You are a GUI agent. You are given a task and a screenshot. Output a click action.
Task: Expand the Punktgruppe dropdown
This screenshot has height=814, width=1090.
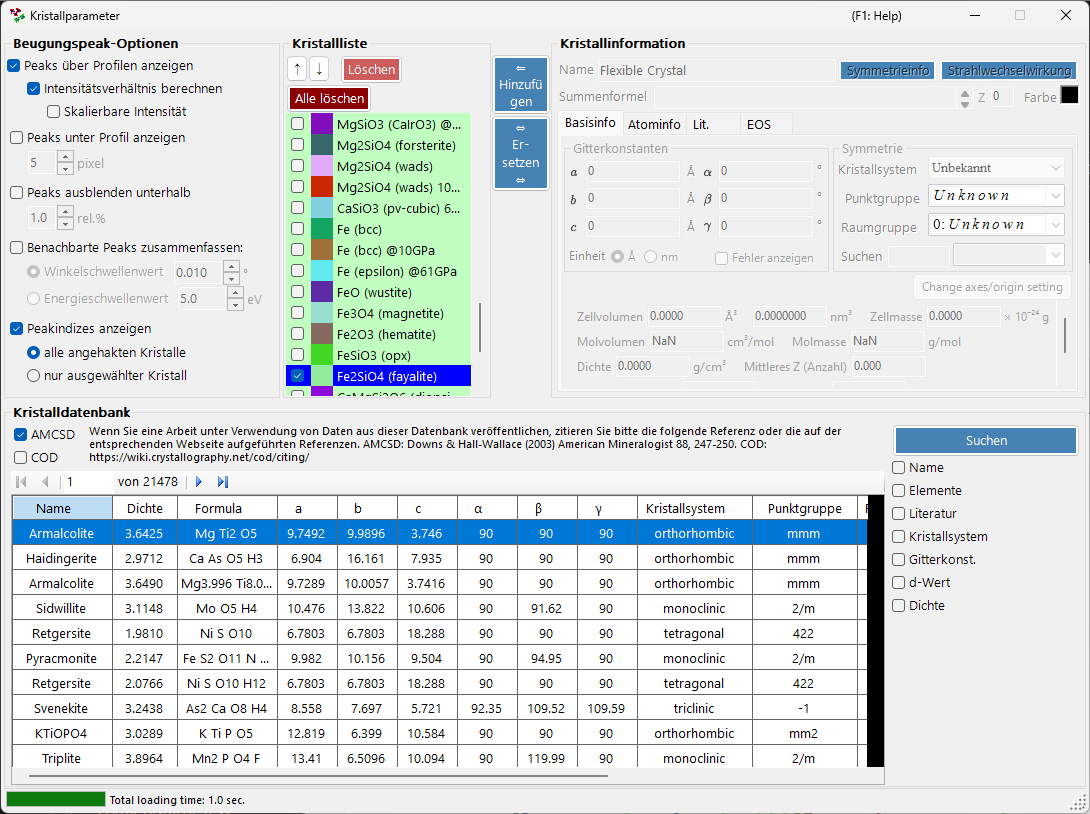pos(996,196)
